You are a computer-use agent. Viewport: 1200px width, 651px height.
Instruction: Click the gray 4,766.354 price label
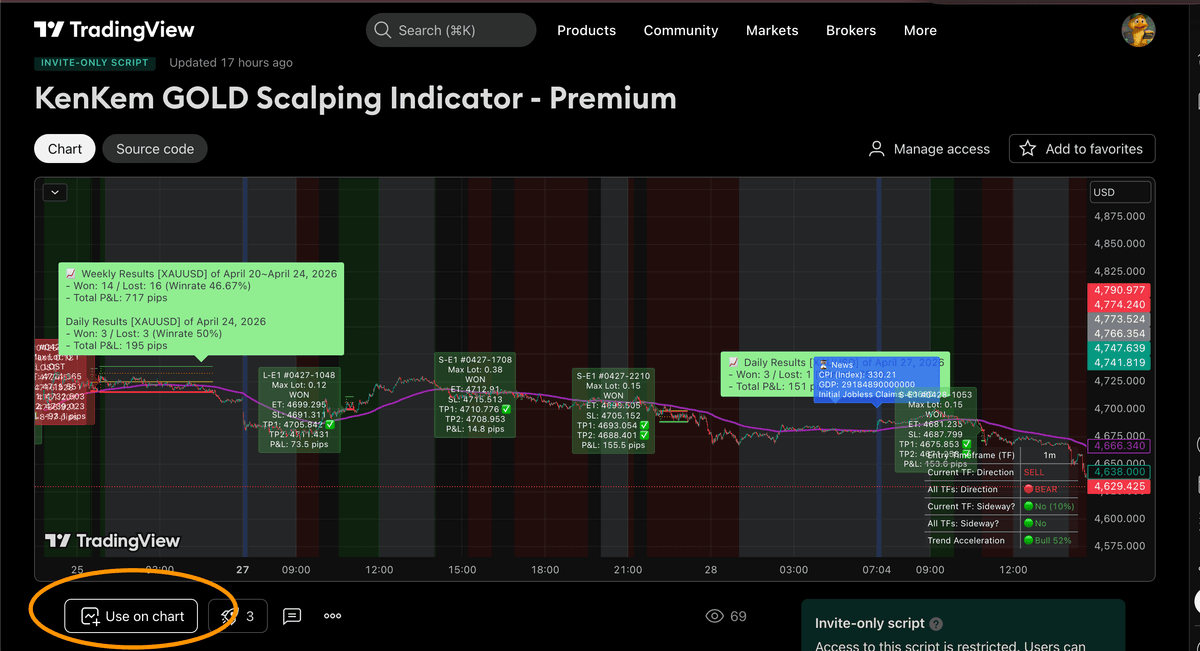1119,334
